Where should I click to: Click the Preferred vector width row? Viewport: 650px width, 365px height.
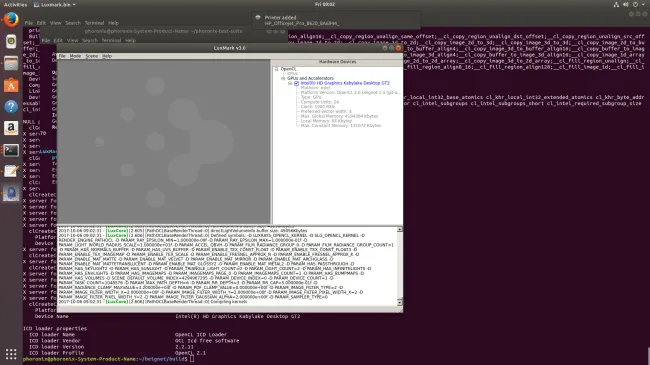pyautogui.click(x=326, y=112)
